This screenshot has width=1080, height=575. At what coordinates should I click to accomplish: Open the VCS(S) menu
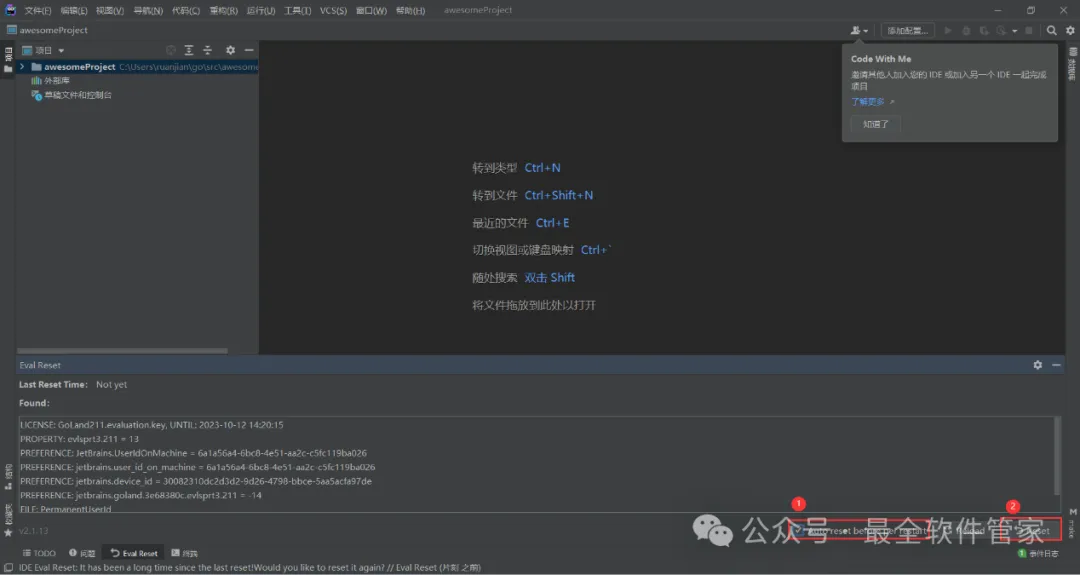(x=333, y=10)
